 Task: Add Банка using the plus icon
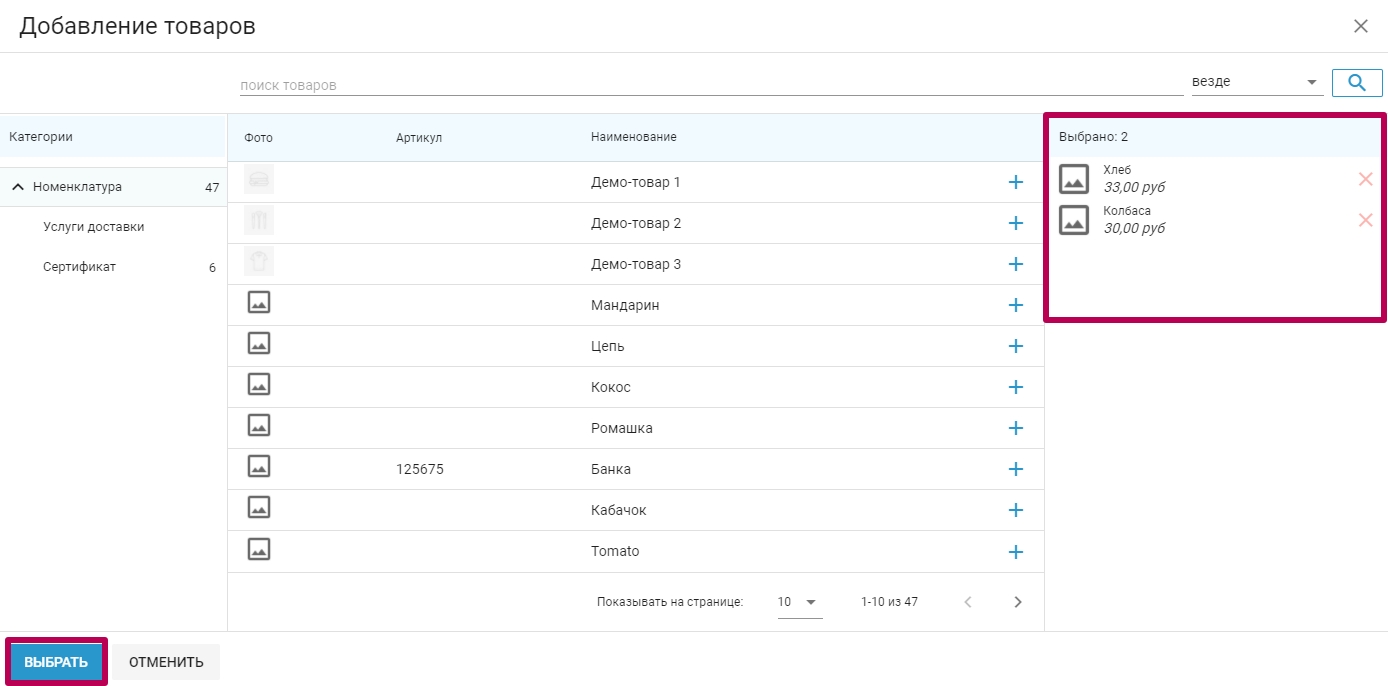point(1016,469)
